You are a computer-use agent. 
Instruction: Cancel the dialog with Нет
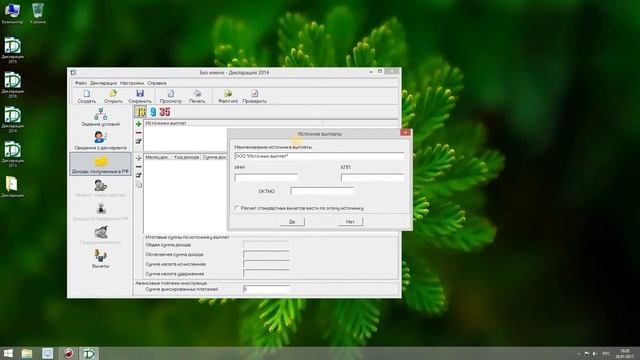350,222
